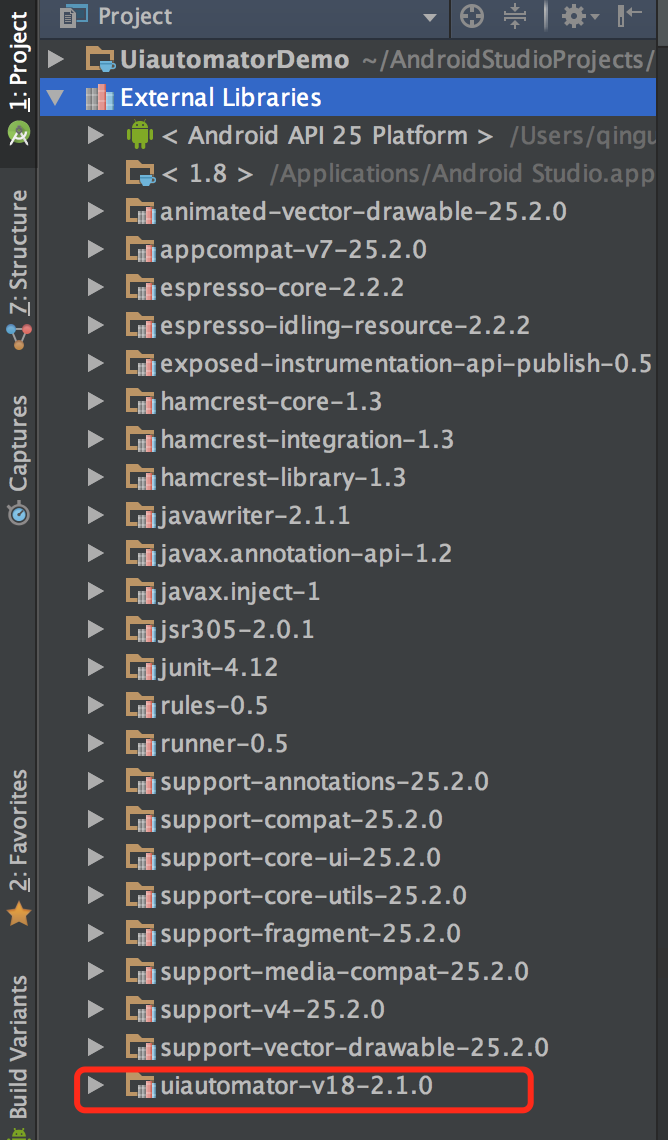Click the collapse all icon in Project toolbar

coord(515,16)
